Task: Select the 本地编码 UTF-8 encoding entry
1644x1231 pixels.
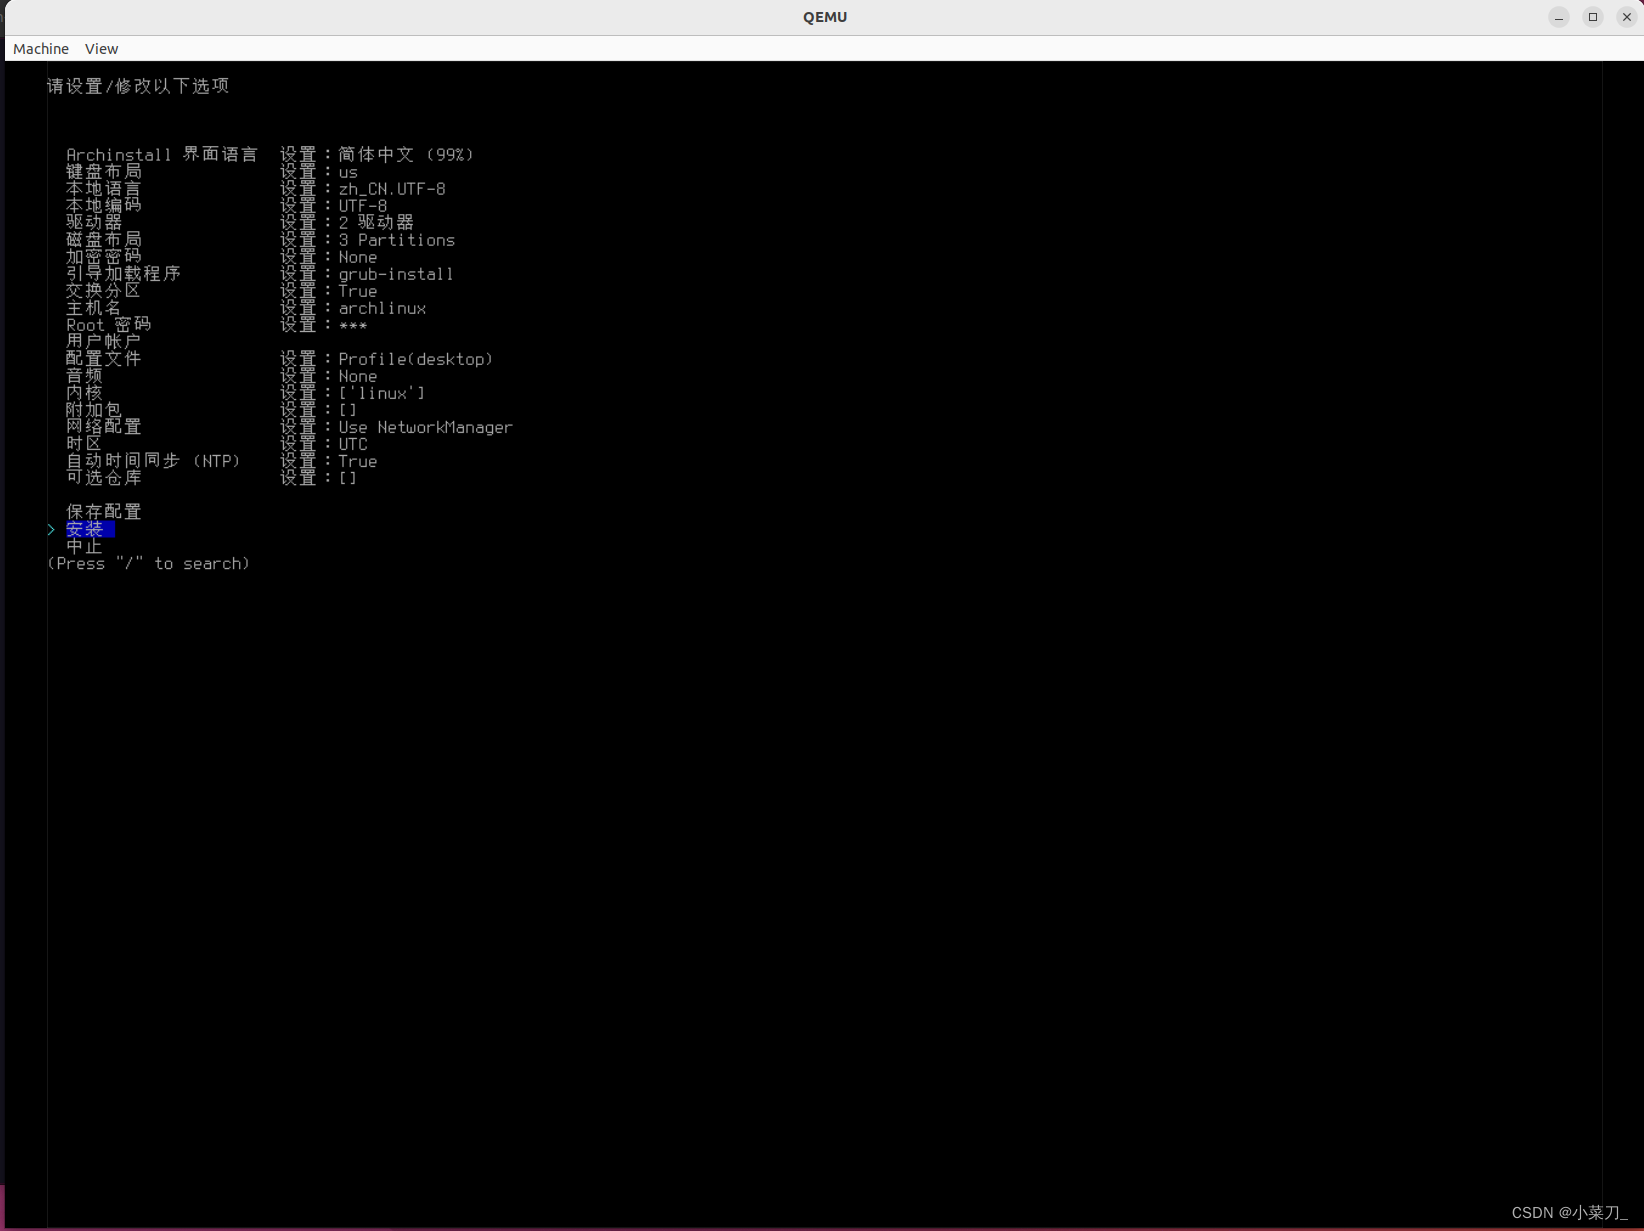Action: 103,205
